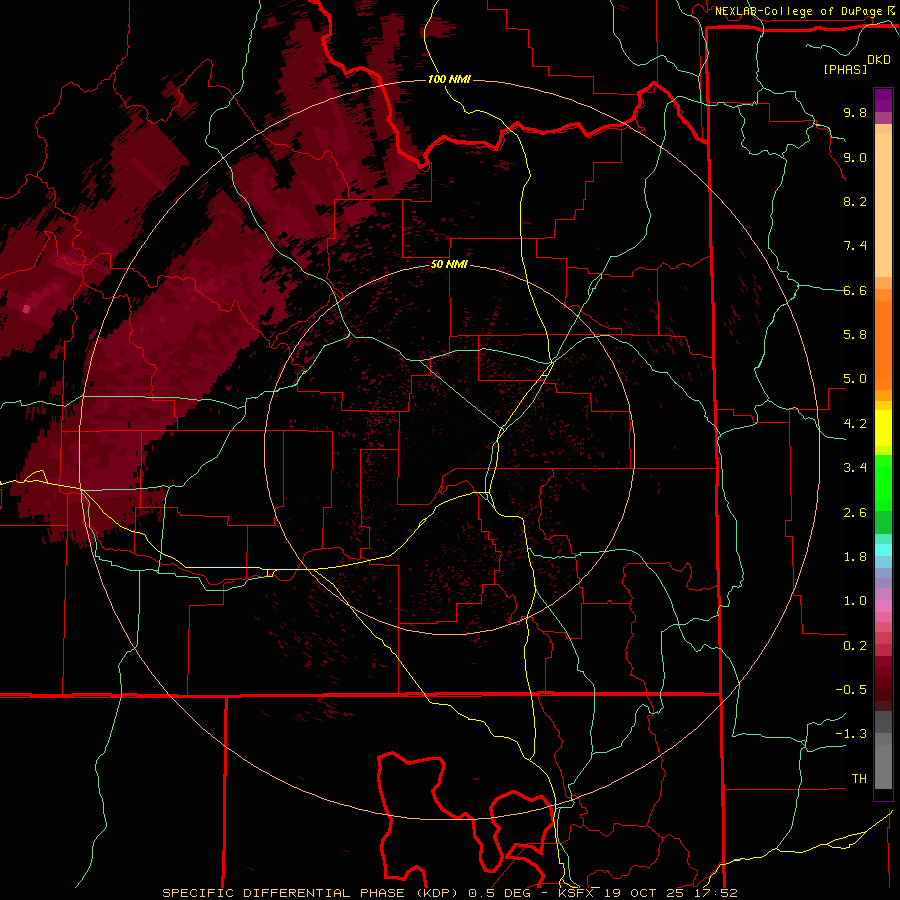This screenshot has height=900, width=900.
Task: Click the 7.4 value on the color scale
Action: [x=855, y=246]
